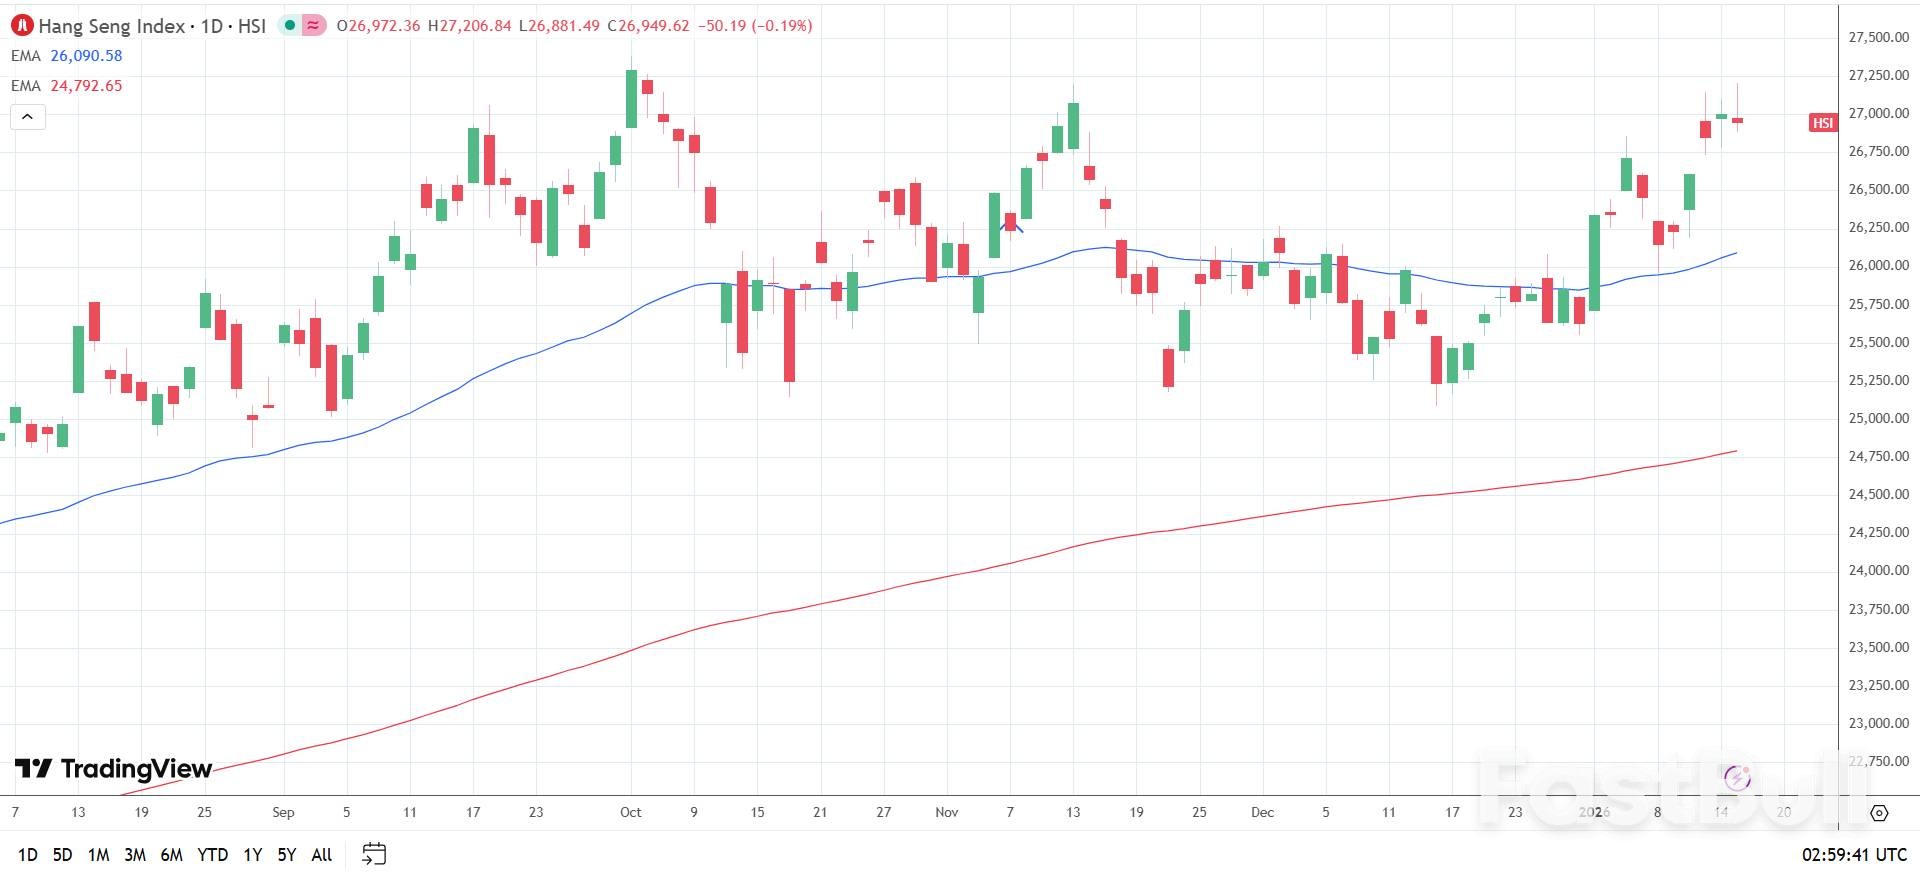1920x879 pixels.
Task: Show the All time range
Action: [321, 855]
